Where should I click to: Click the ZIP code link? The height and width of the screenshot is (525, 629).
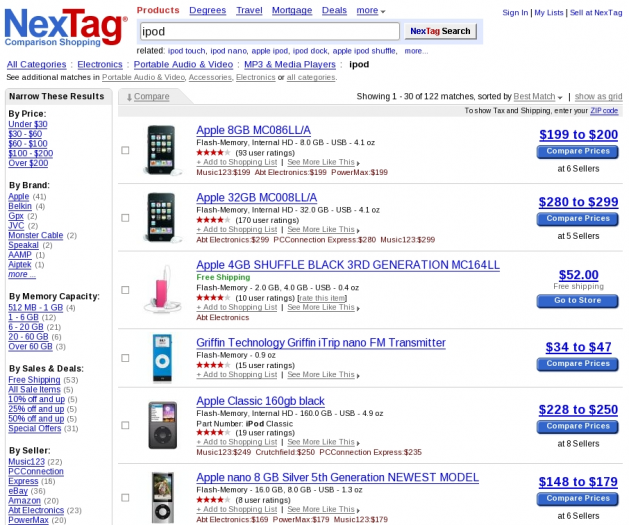click(604, 111)
